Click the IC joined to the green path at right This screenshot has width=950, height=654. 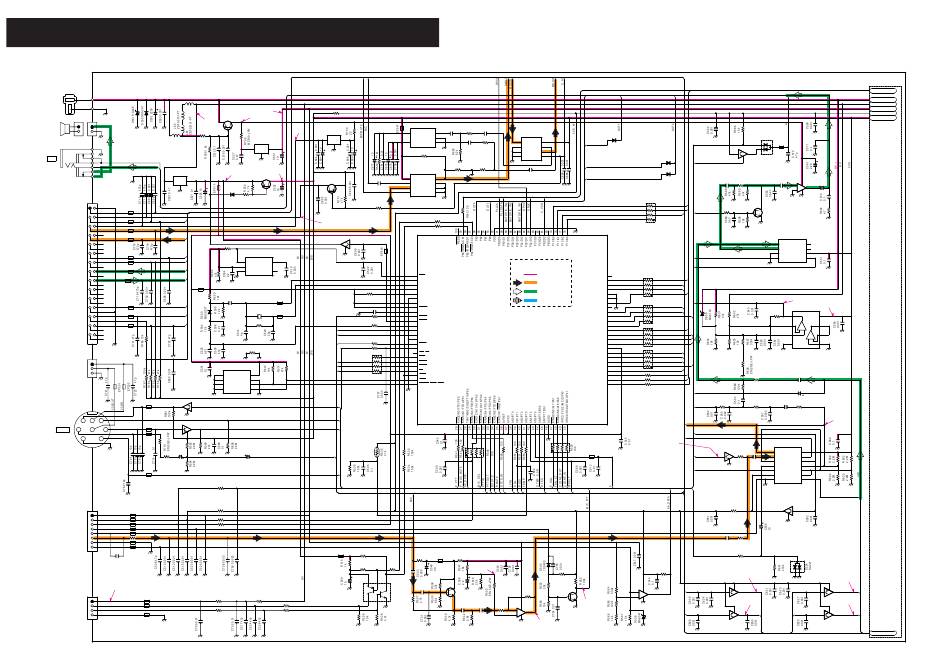pos(792,251)
